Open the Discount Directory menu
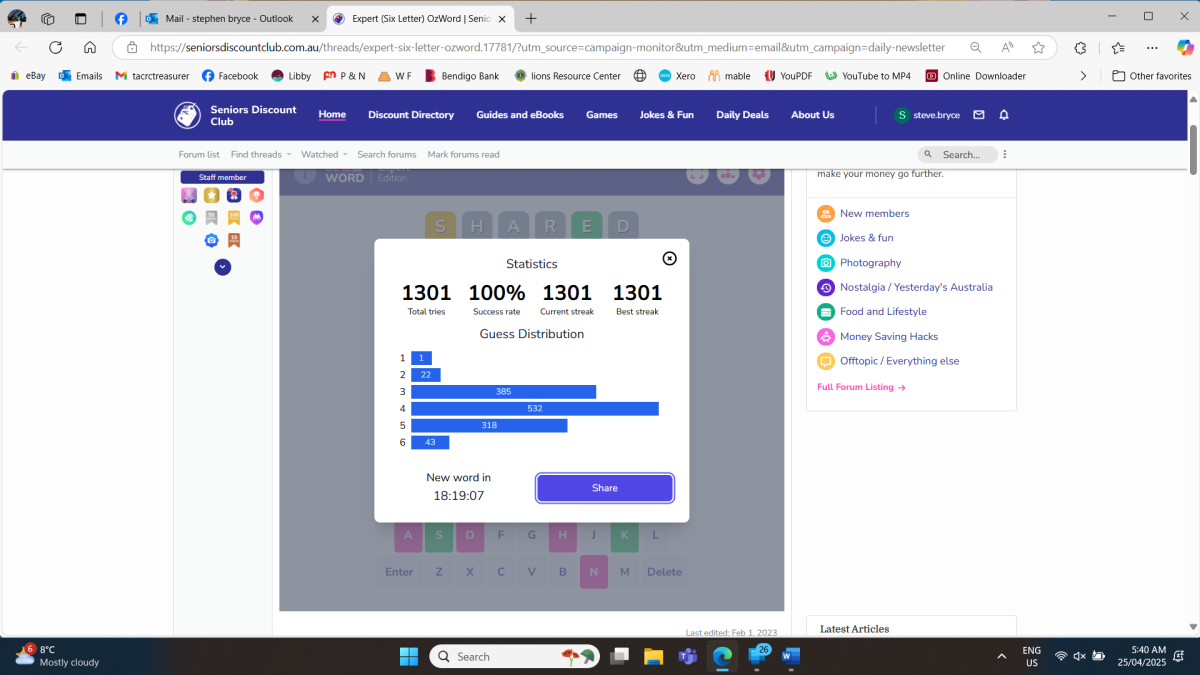 [410, 115]
